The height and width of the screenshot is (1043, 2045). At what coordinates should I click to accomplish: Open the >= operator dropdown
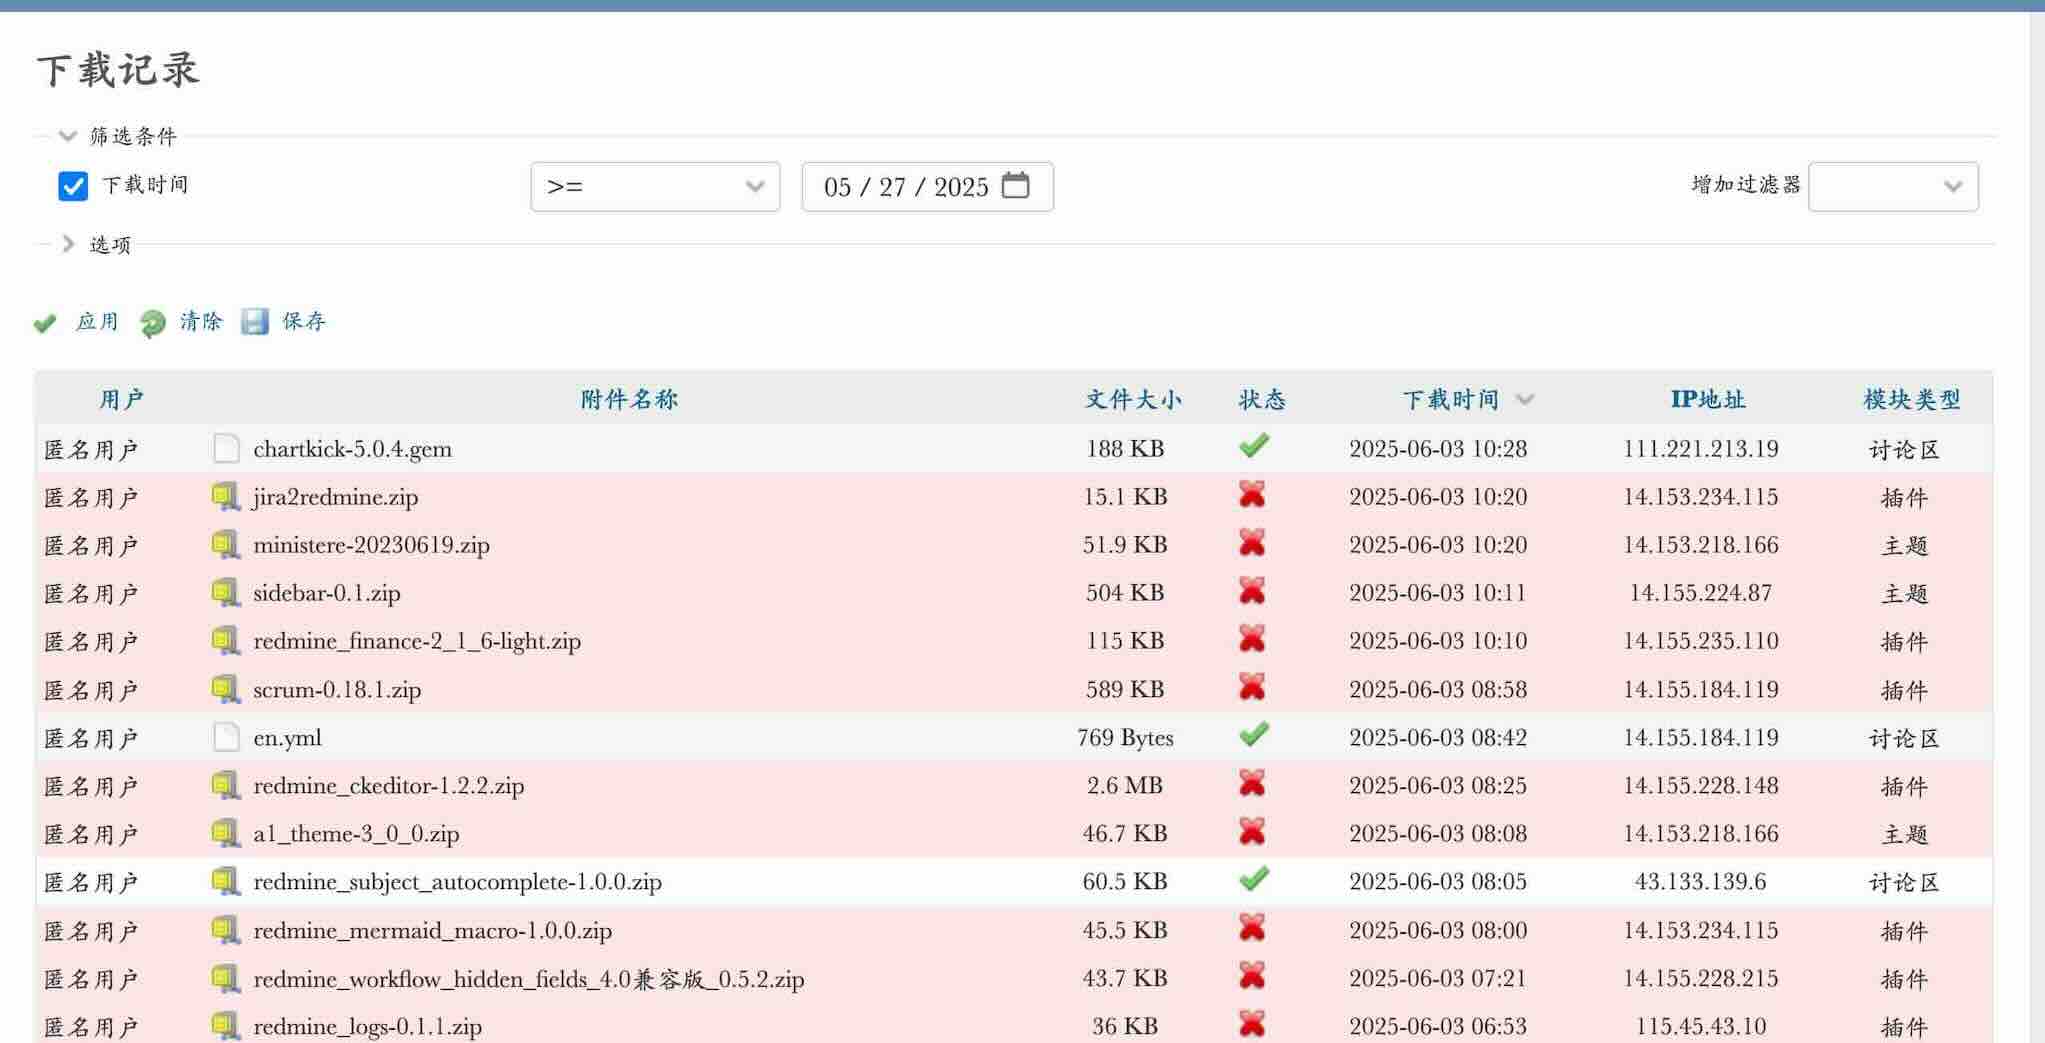tap(655, 186)
